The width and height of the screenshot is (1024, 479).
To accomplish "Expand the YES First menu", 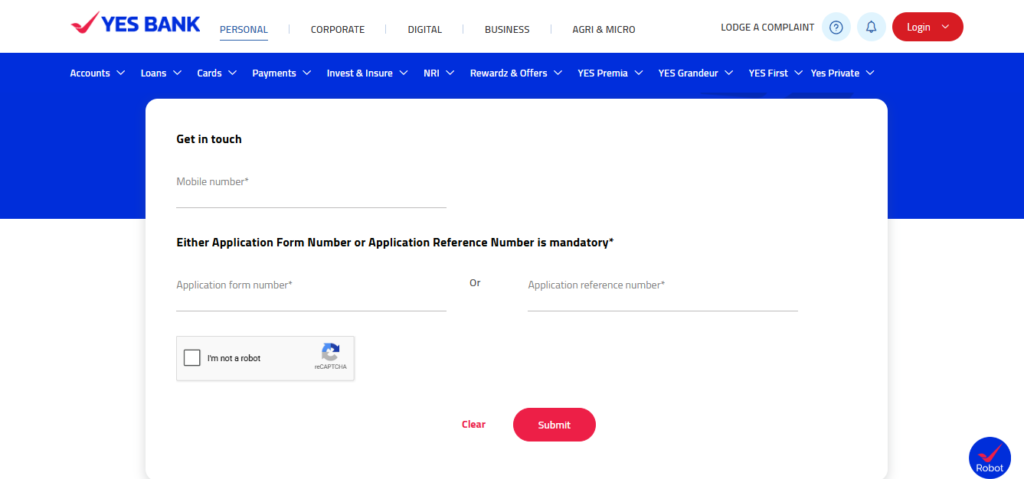I will pyautogui.click(x=775, y=73).
